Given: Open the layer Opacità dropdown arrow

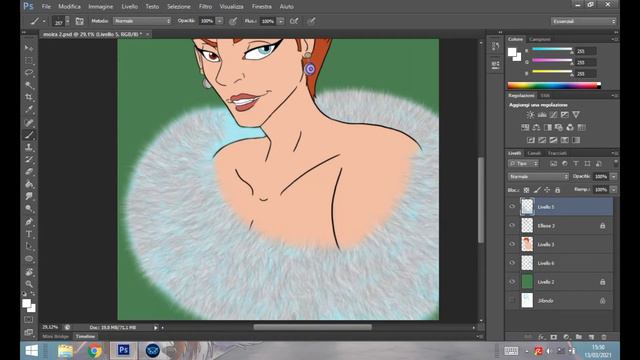Looking at the screenshot, I should click(613, 177).
